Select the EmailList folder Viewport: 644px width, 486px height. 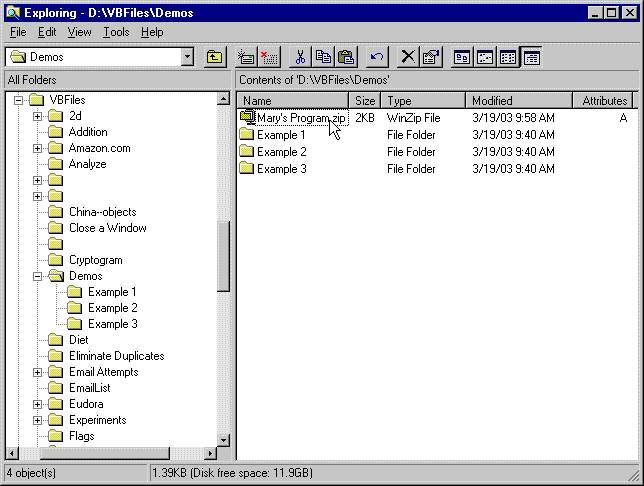(90, 388)
